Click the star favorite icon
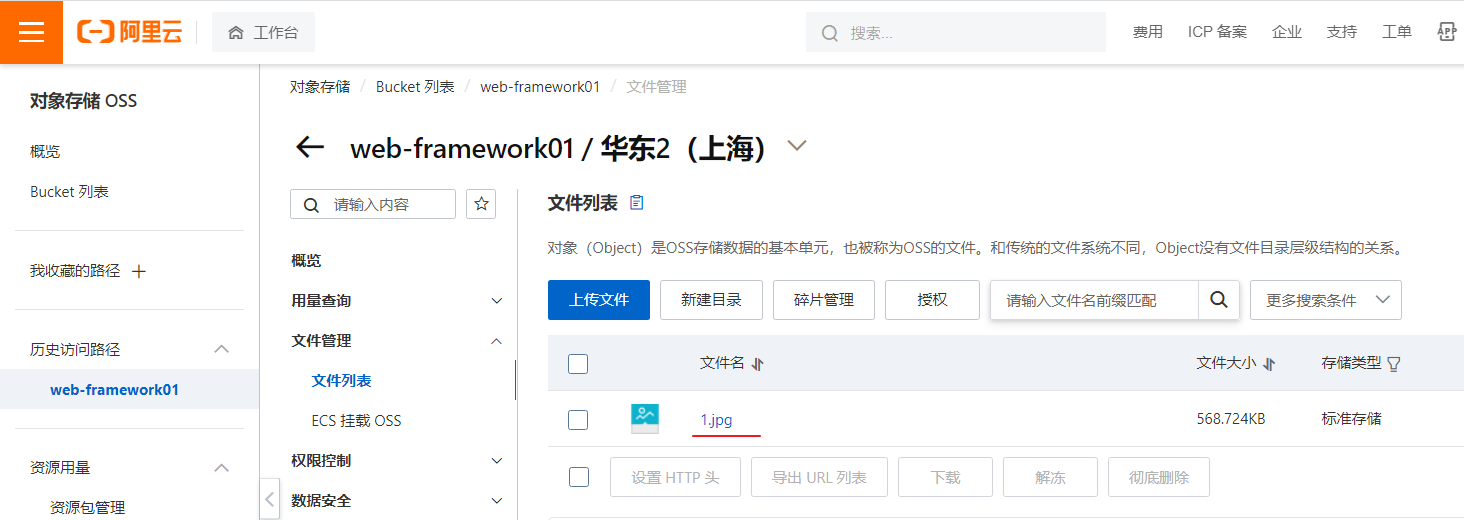The width and height of the screenshot is (1464, 520). 482,204
